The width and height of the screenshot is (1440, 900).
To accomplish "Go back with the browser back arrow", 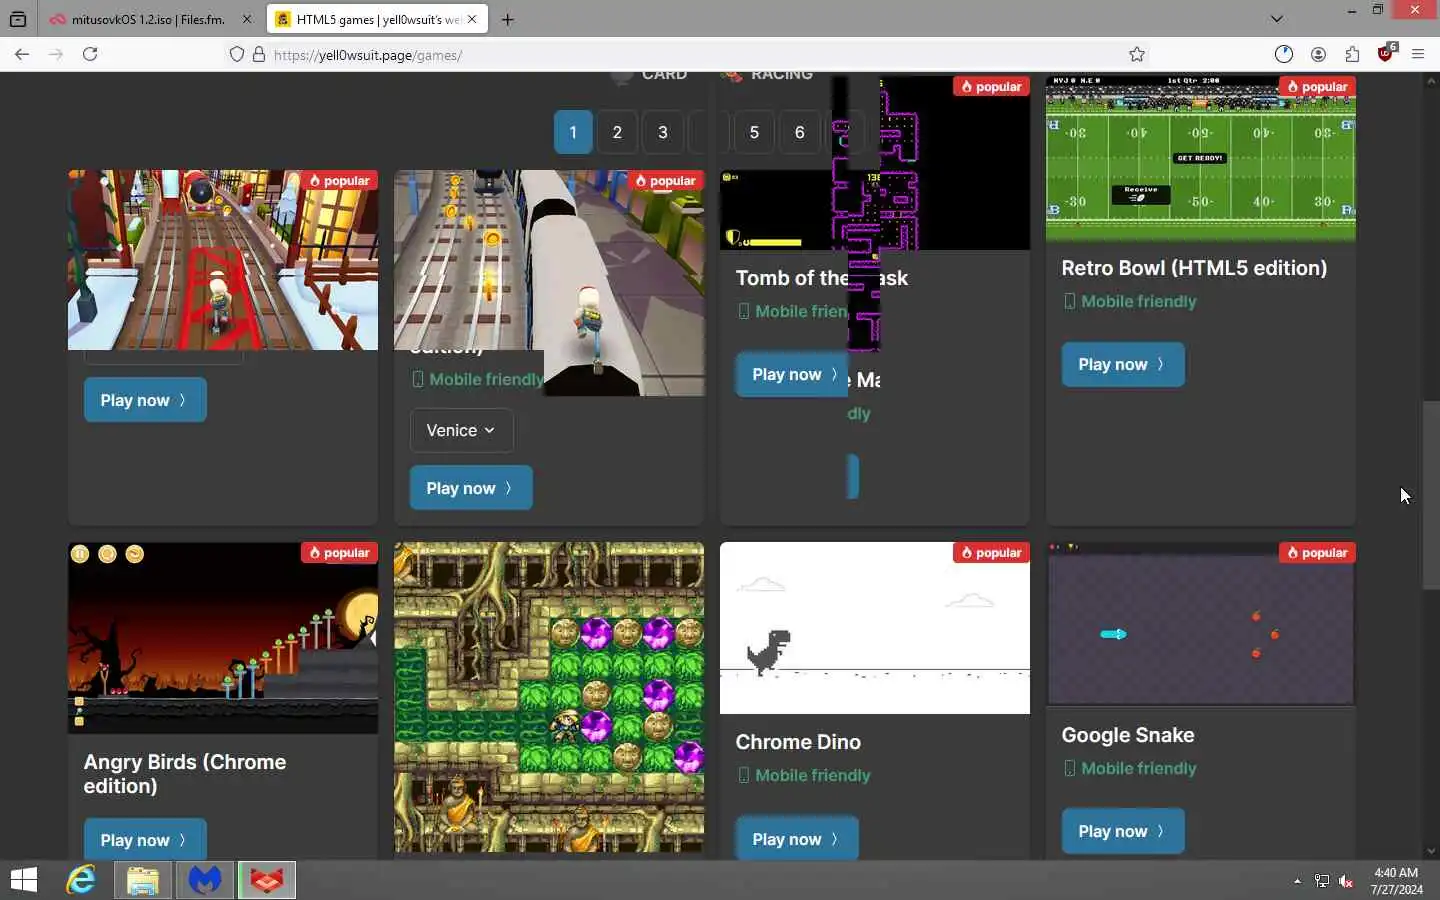I will pos(22,54).
